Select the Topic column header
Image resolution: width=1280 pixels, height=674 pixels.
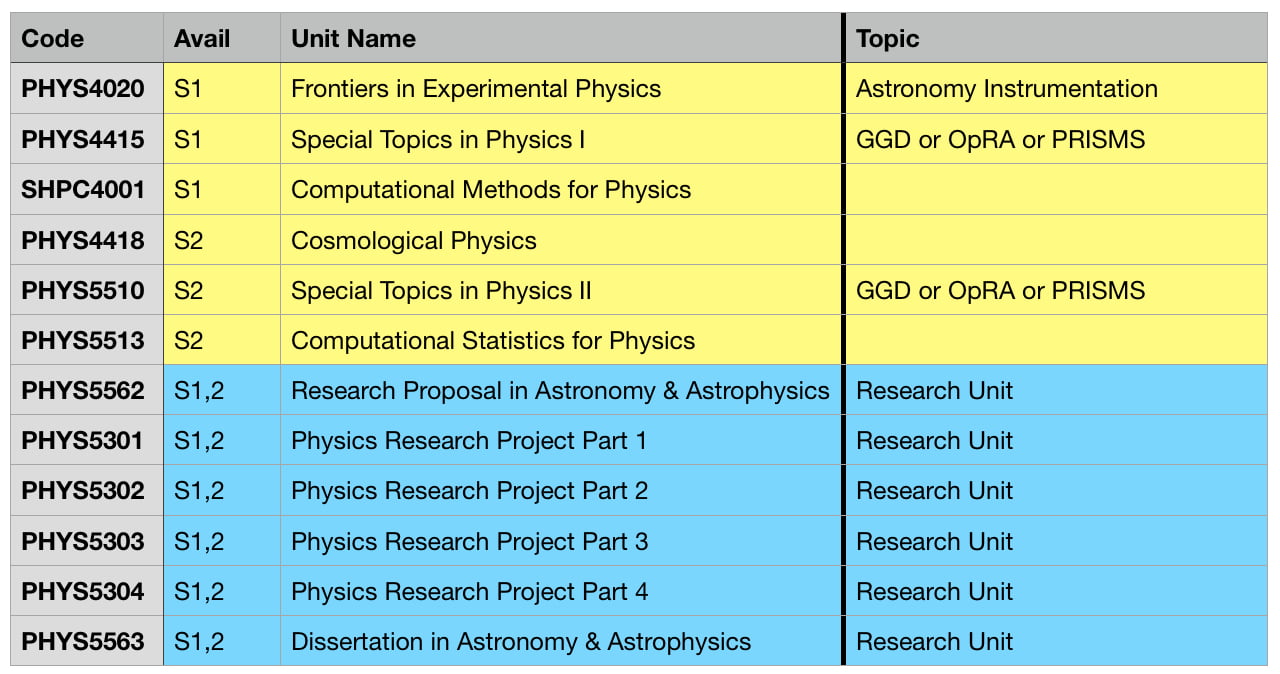tap(887, 39)
